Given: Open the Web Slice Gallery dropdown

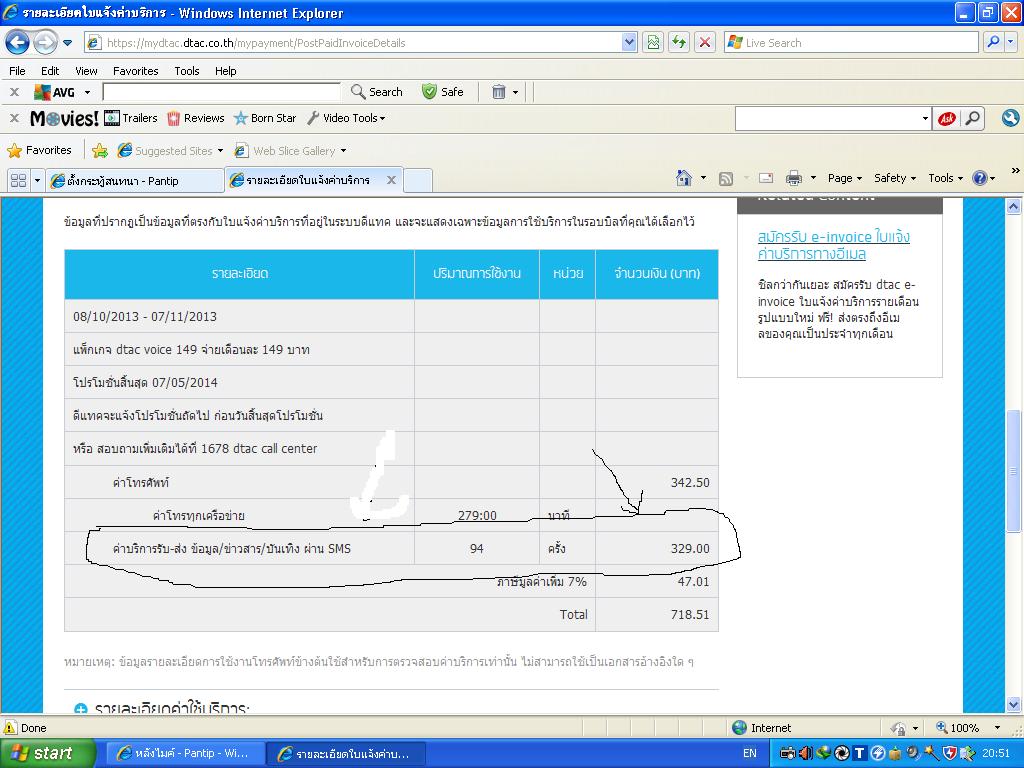Looking at the screenshot, I should pyautogui.click(x=291, y=151).
